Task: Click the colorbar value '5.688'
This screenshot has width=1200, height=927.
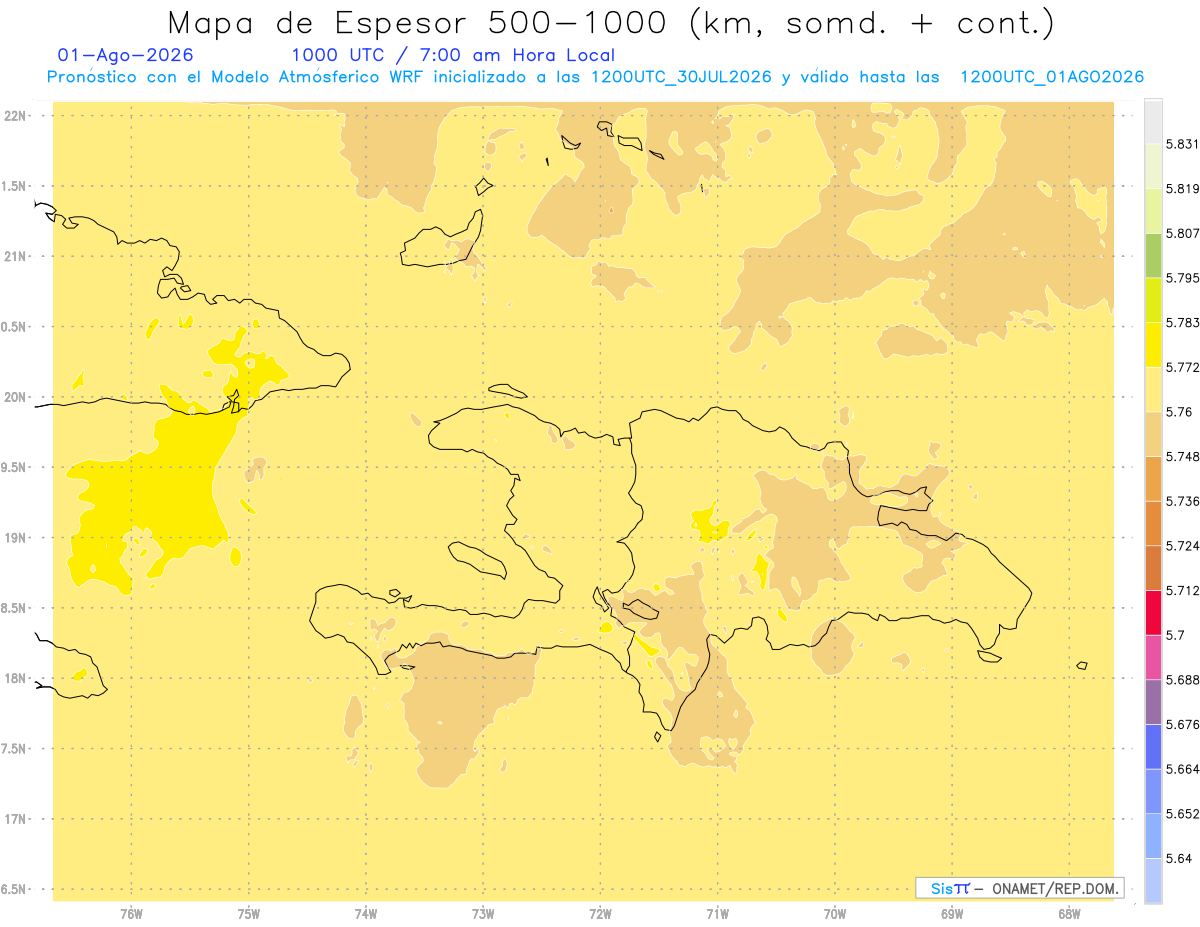Action: pos(1182,680)
